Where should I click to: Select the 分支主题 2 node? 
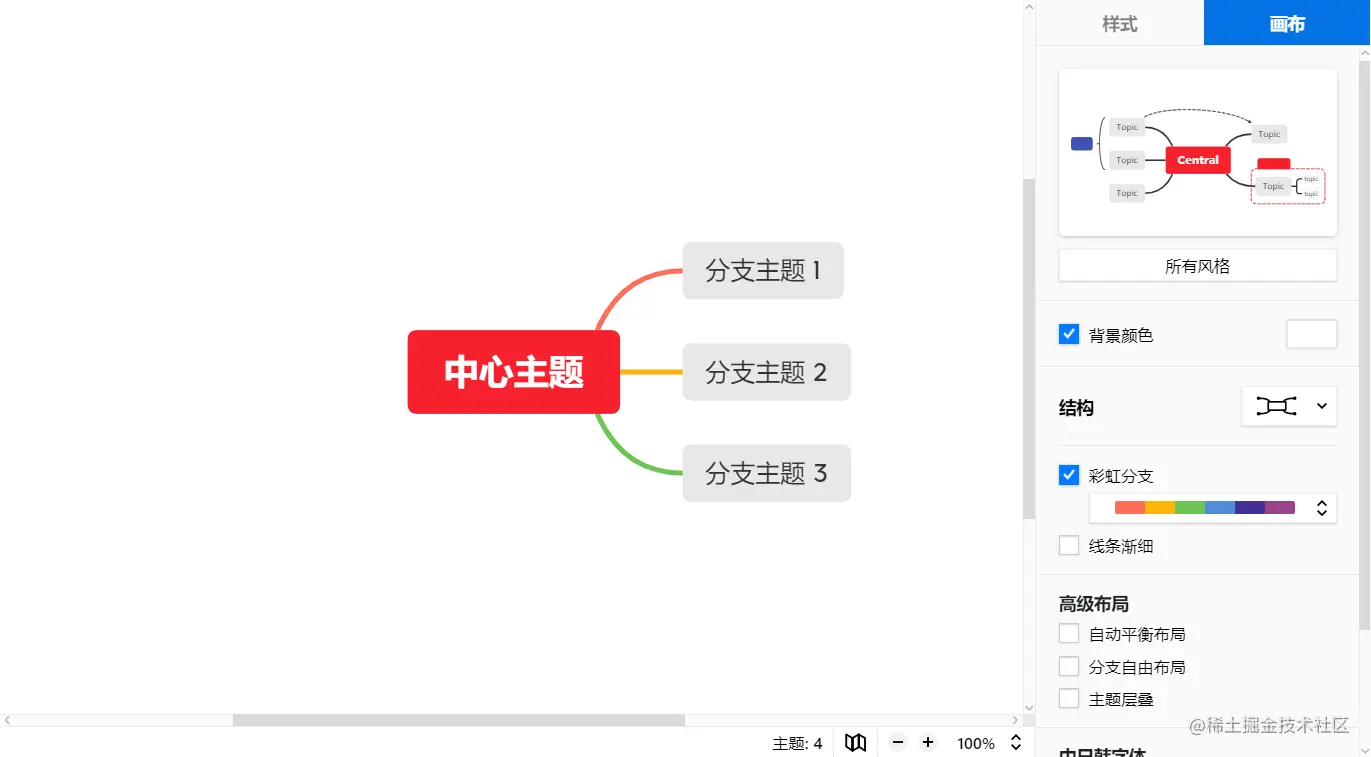[x=767, y=372]
